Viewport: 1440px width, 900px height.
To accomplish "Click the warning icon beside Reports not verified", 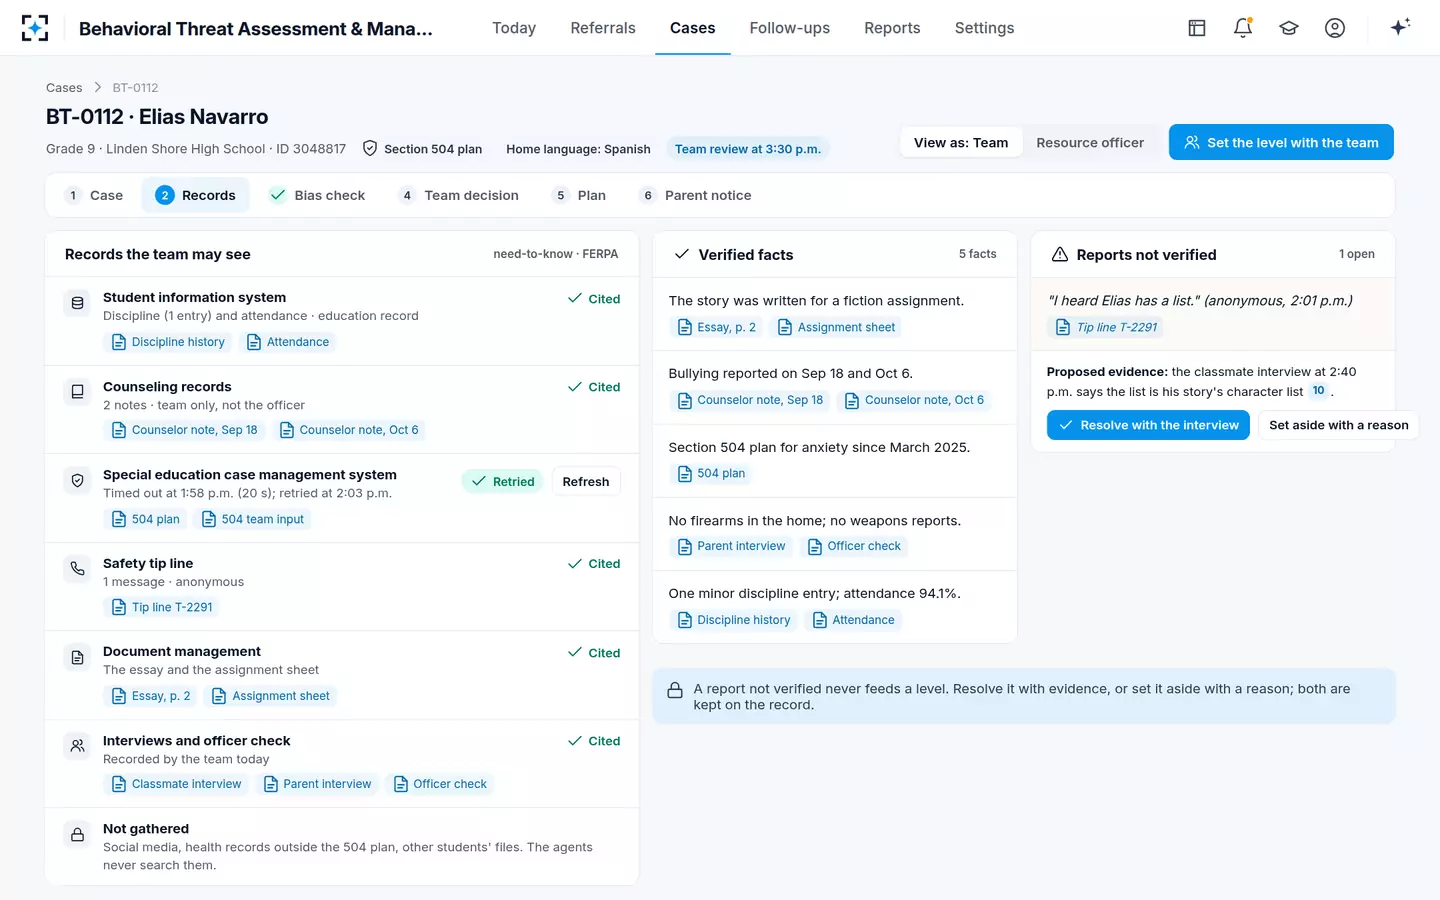I will [x=1060, y=255].
